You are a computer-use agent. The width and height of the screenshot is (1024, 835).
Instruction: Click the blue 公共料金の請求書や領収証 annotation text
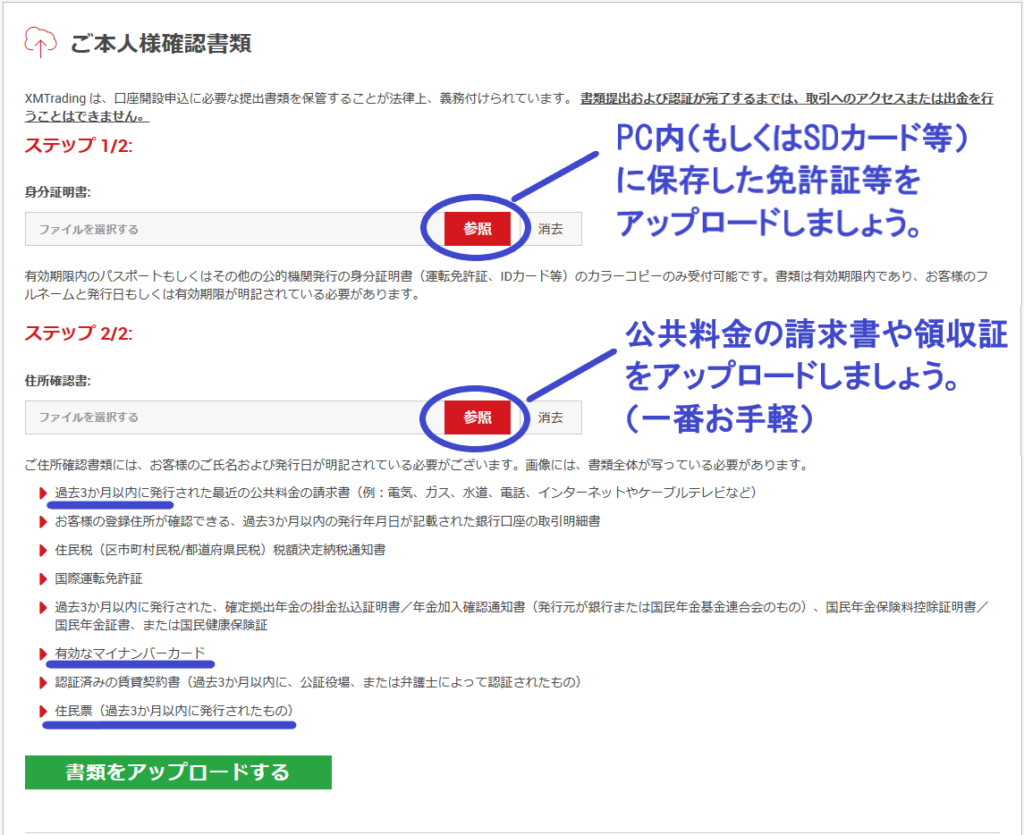click(x=815, y=337)
